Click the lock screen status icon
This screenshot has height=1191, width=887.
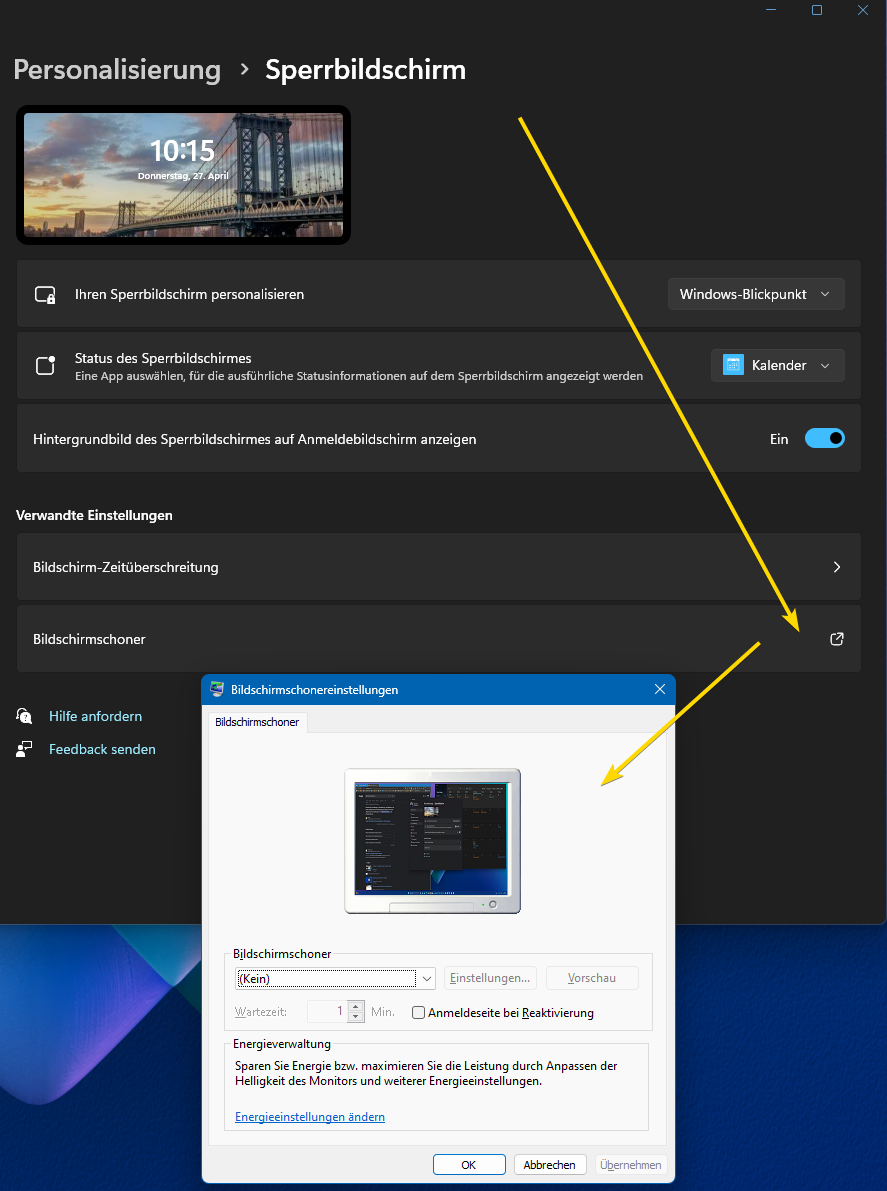point(46,365)
